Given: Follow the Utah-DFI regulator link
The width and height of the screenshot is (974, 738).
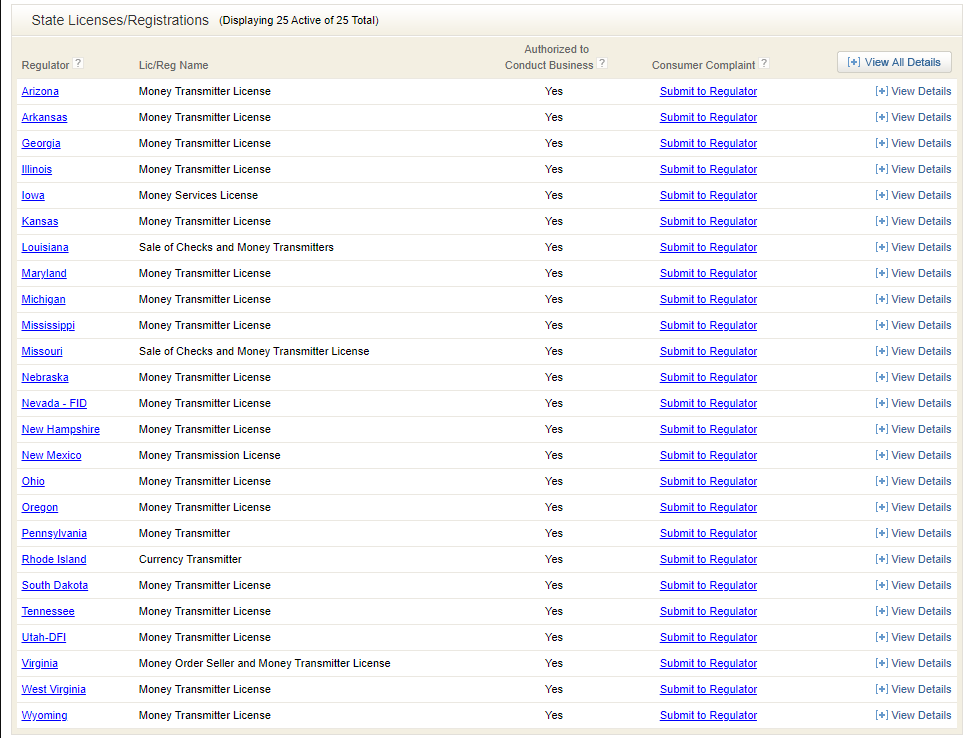Looking at the screenshot, I should pos(44,637).
